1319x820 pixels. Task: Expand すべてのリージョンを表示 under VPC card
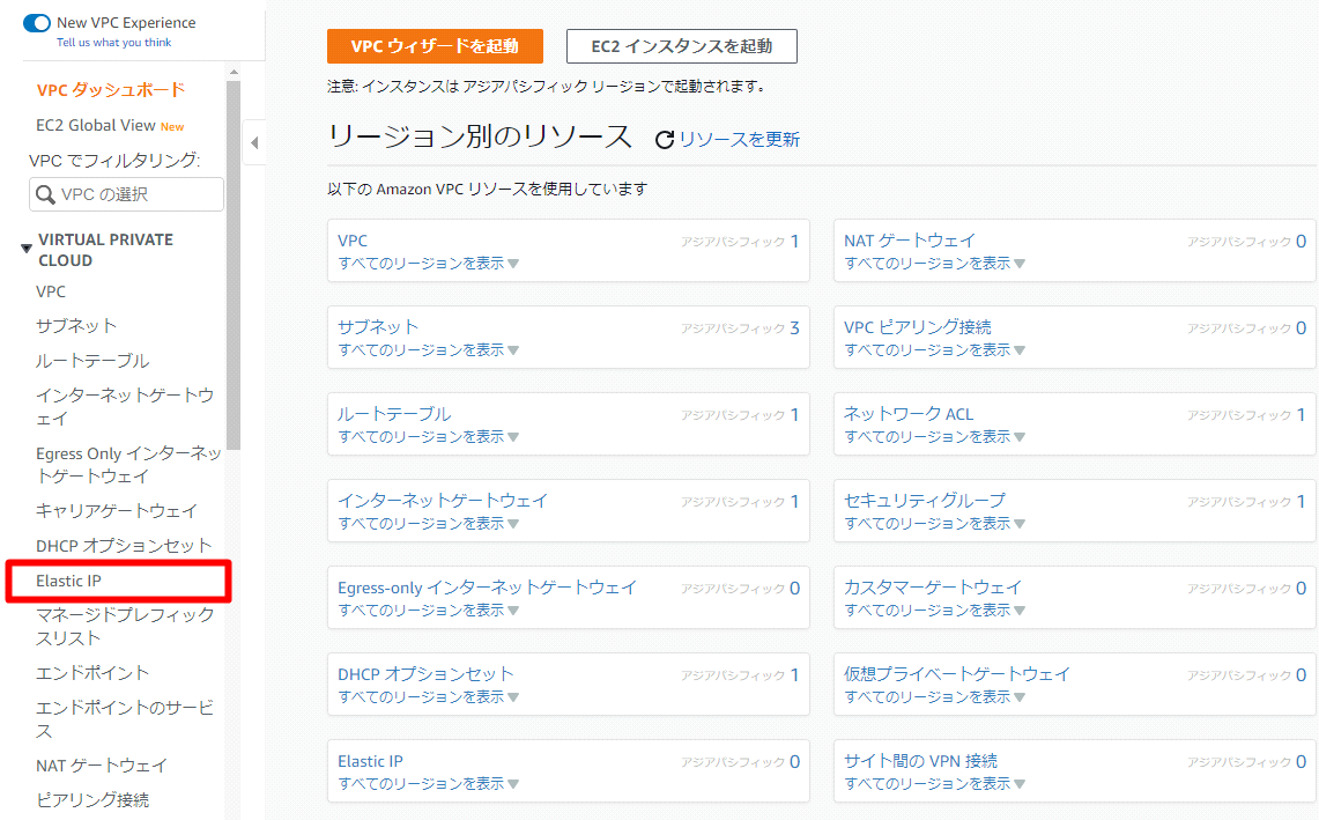coord(428,264)
